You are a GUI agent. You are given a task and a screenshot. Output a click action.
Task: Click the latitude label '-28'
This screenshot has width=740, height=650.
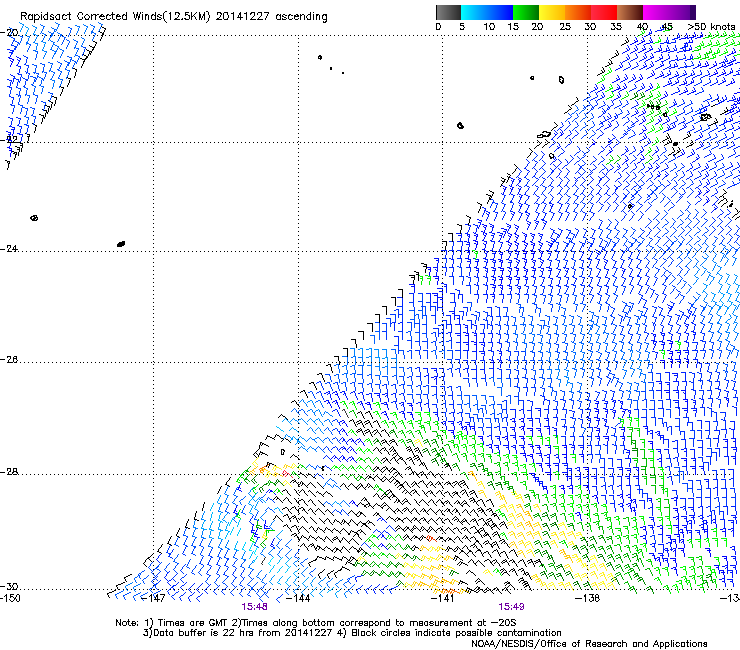(x=9, y=472)
